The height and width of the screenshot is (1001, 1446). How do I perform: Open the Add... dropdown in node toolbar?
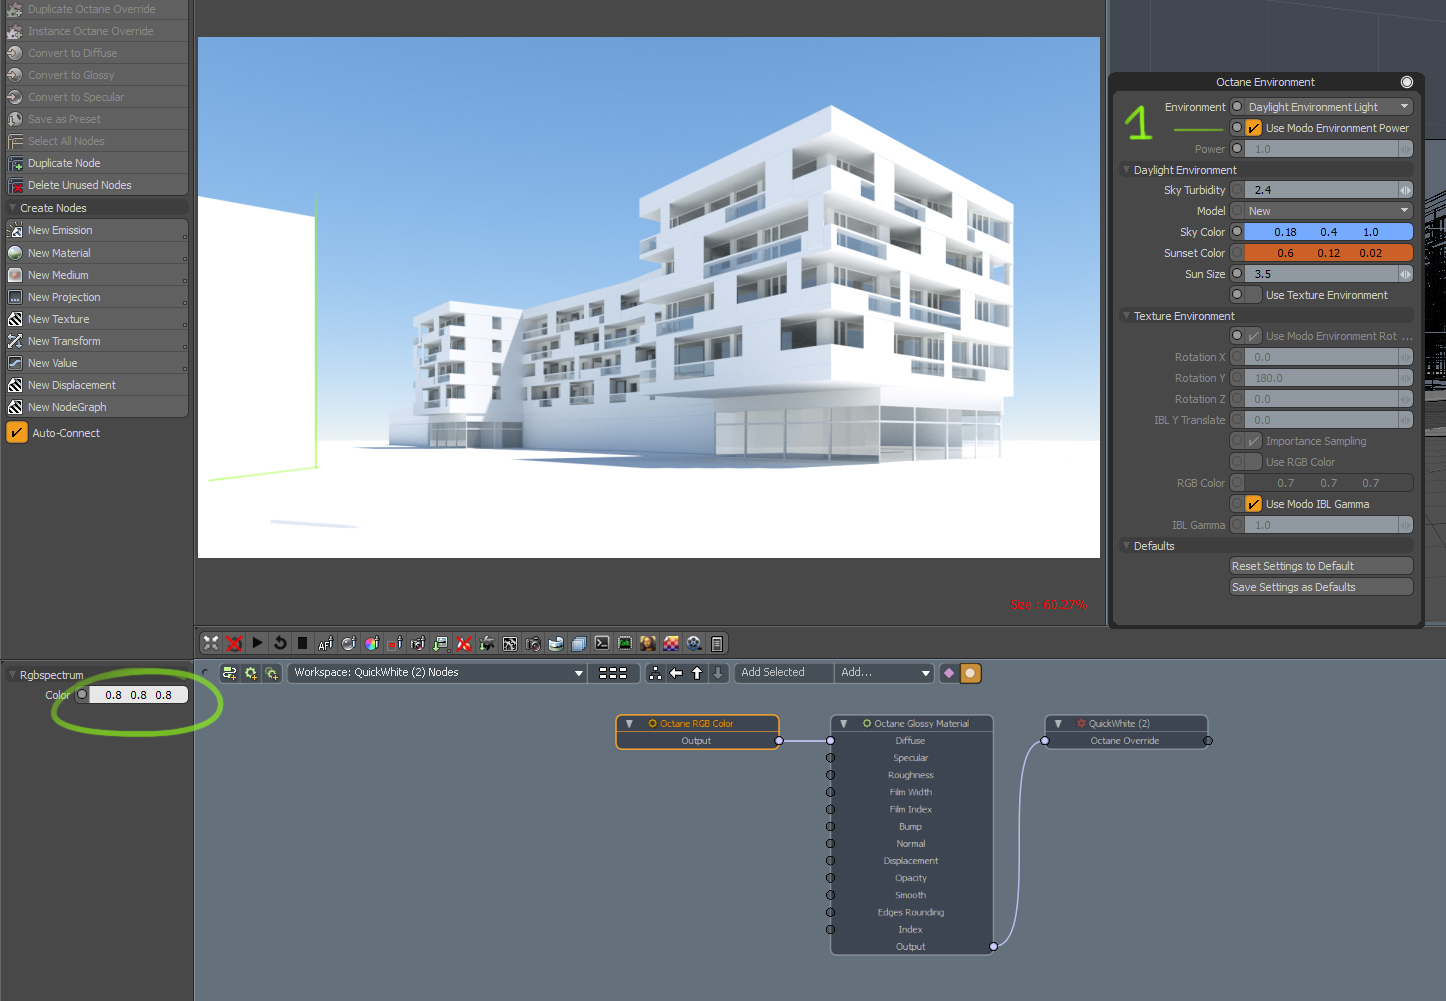click(x=885, y=673)
